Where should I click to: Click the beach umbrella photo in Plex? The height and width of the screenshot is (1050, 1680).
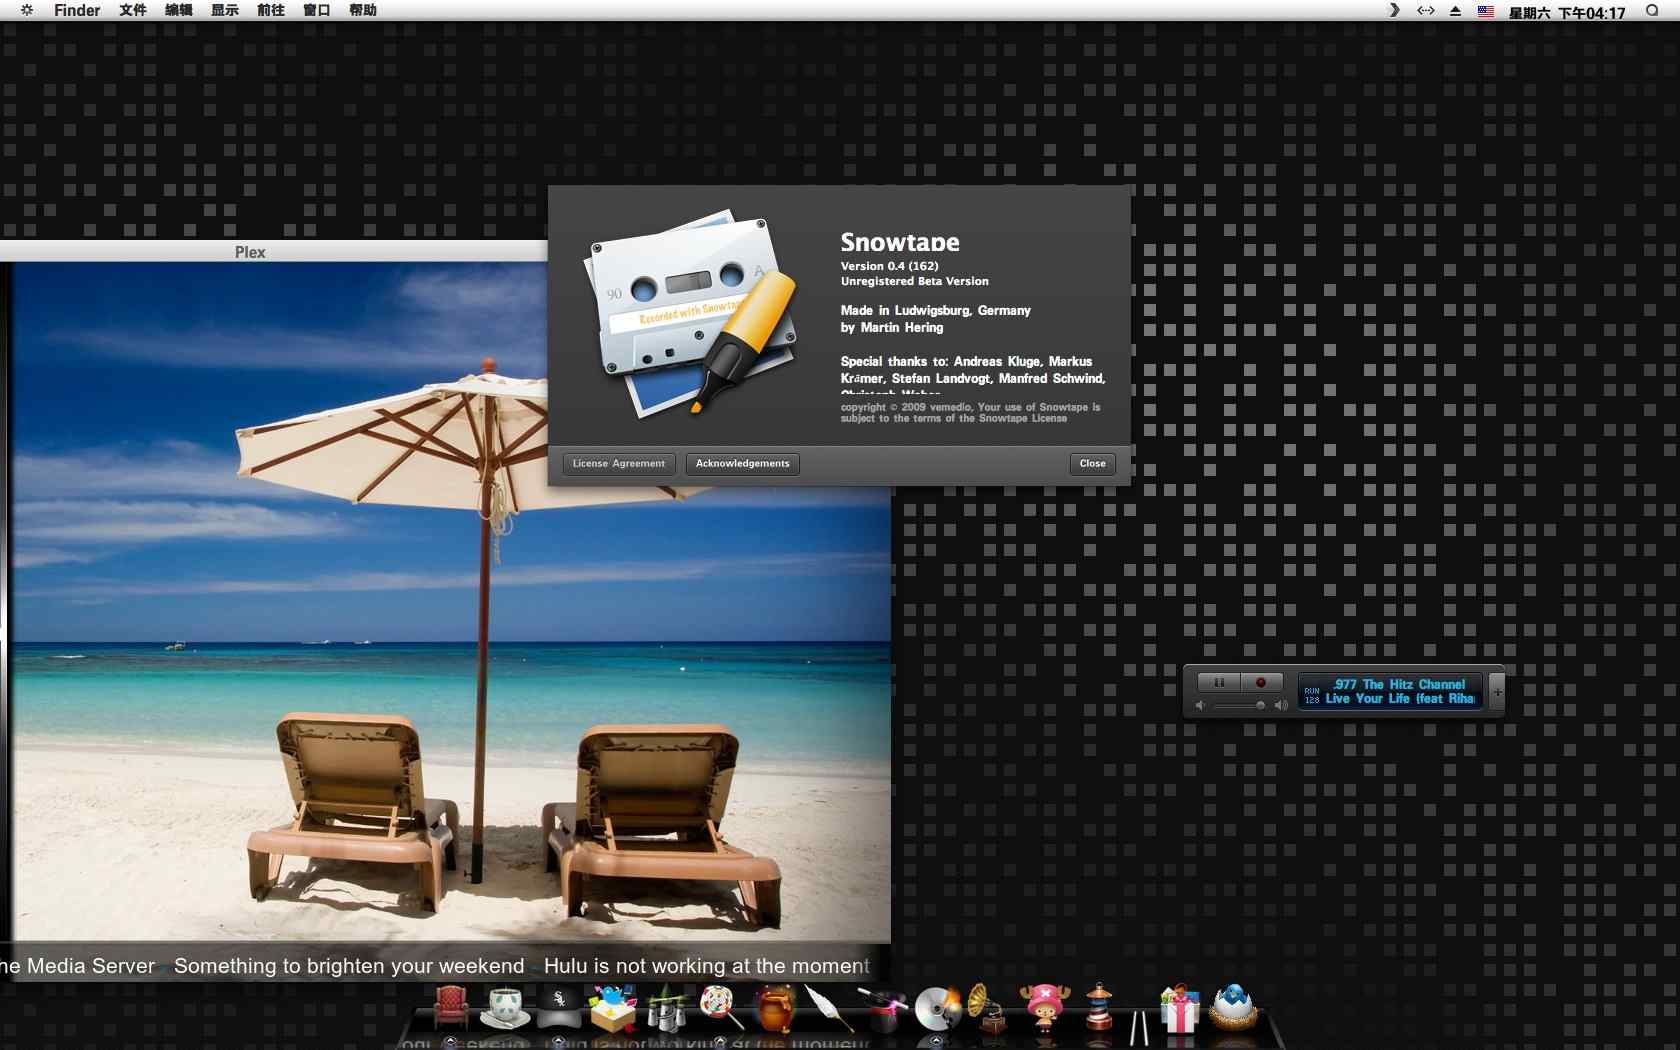450,602
